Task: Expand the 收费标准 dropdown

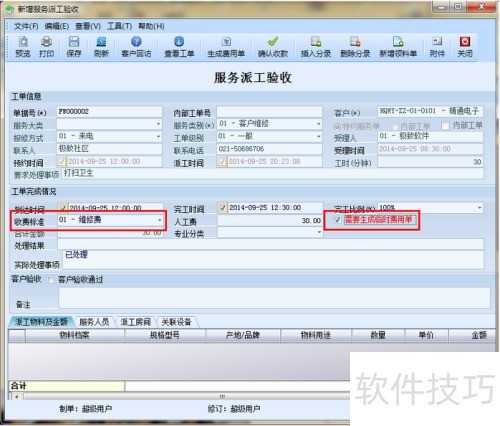Action: click(x=159, y=220)
